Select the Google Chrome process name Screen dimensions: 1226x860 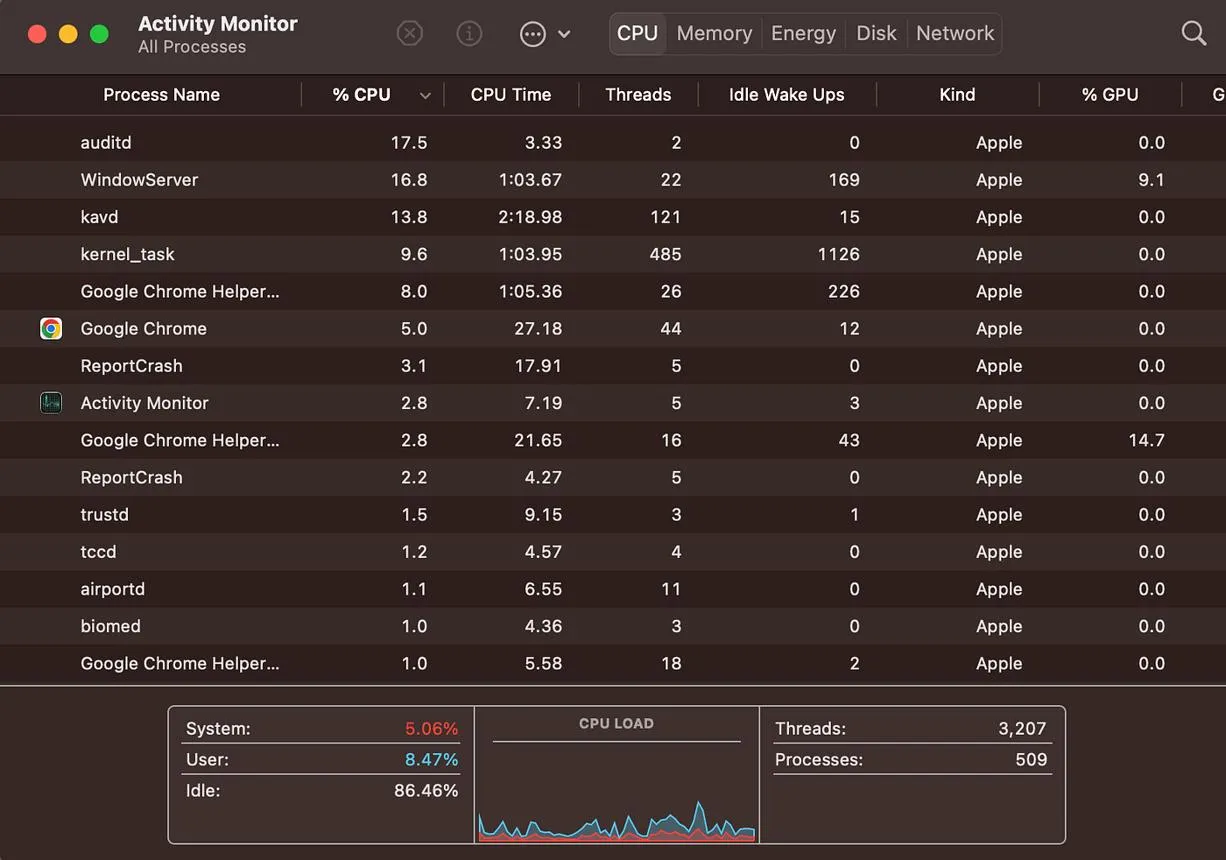pos(144,329)
